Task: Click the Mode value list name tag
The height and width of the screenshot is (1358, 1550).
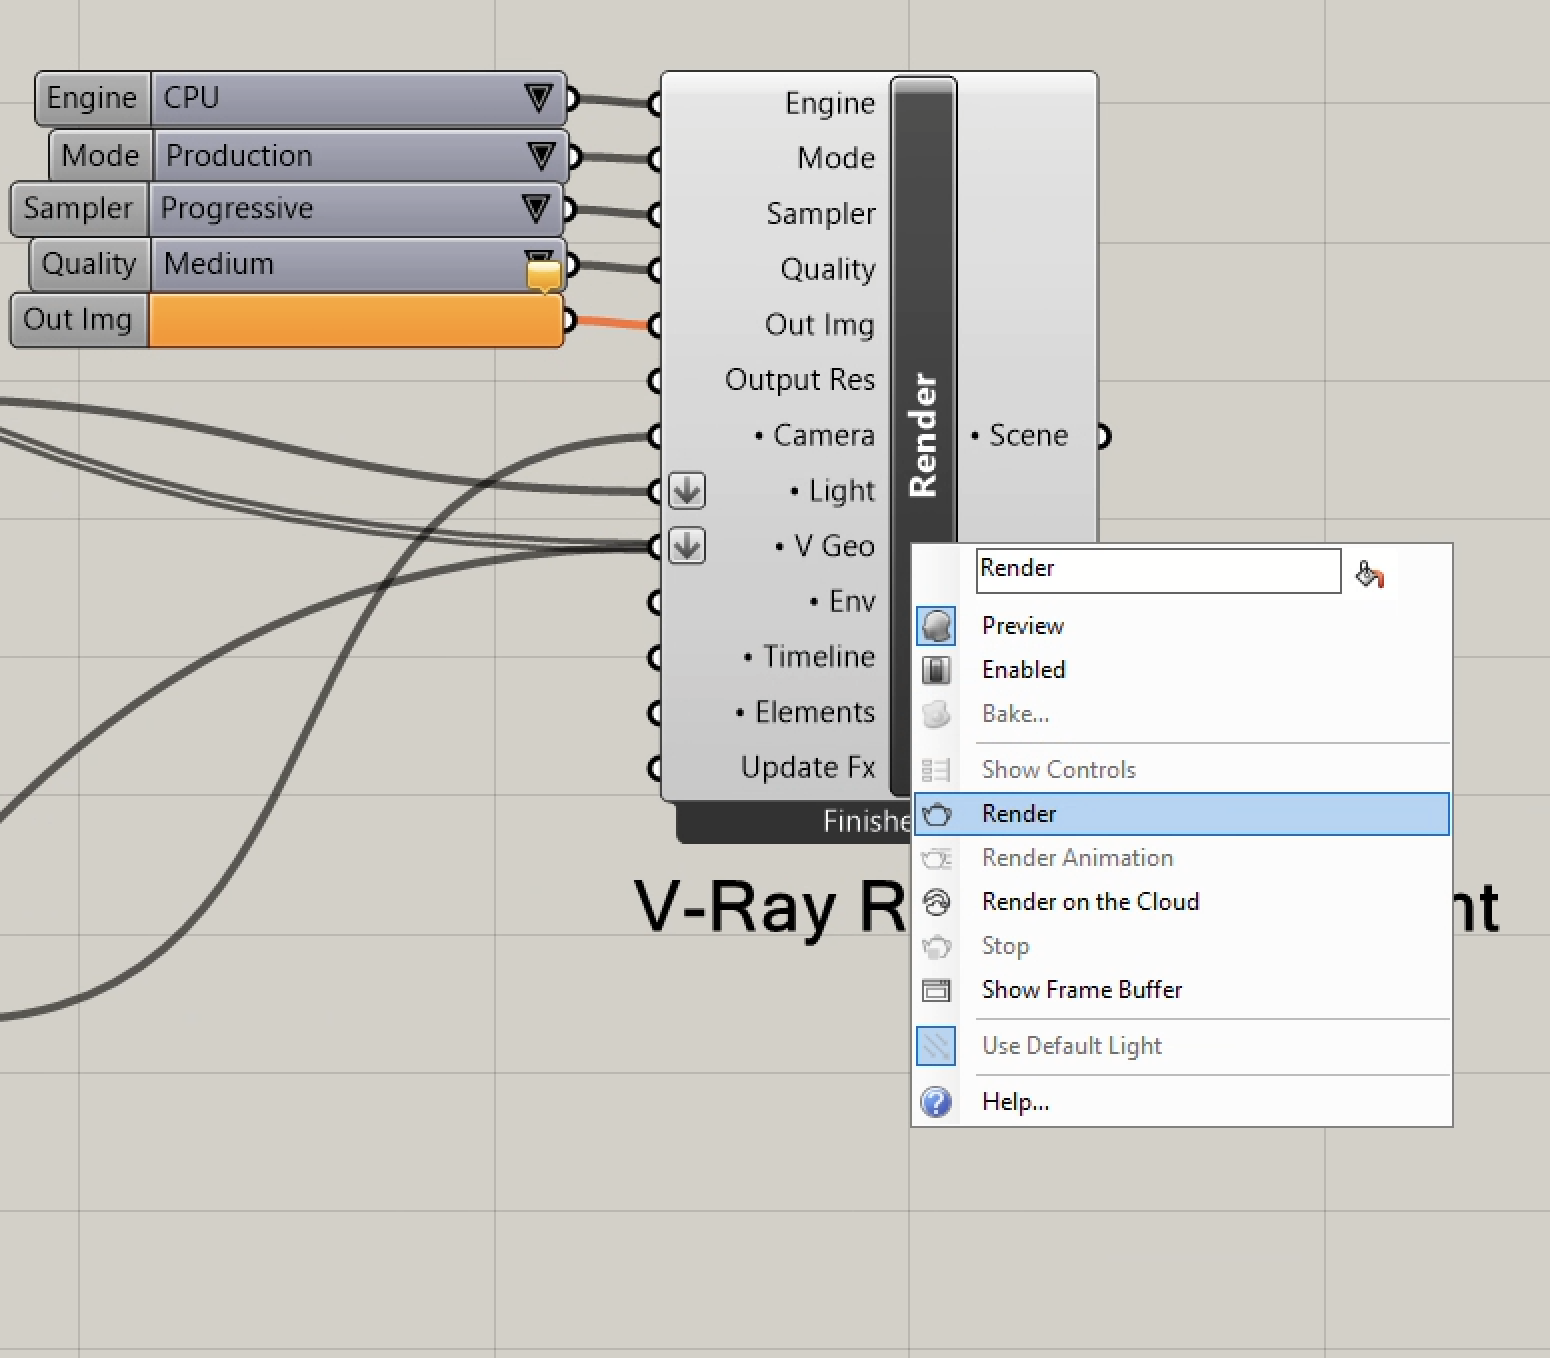Action: 100,156
